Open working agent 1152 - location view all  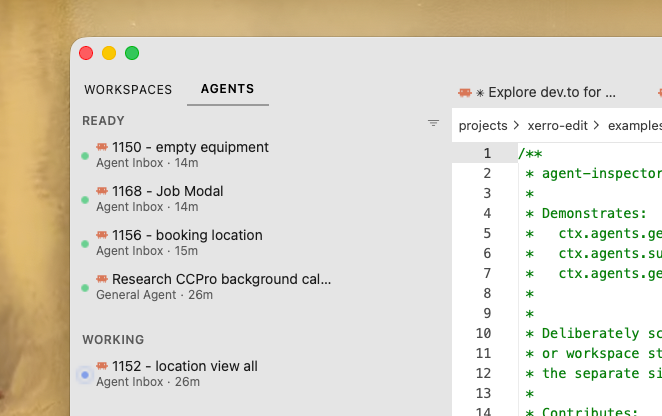184,366
